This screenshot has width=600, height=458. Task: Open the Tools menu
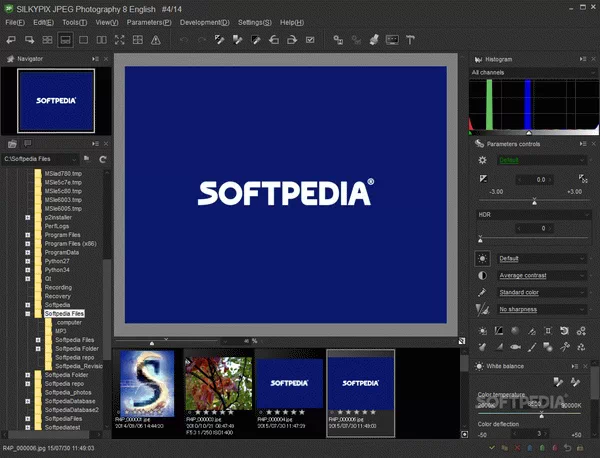[x=75, y=23]
